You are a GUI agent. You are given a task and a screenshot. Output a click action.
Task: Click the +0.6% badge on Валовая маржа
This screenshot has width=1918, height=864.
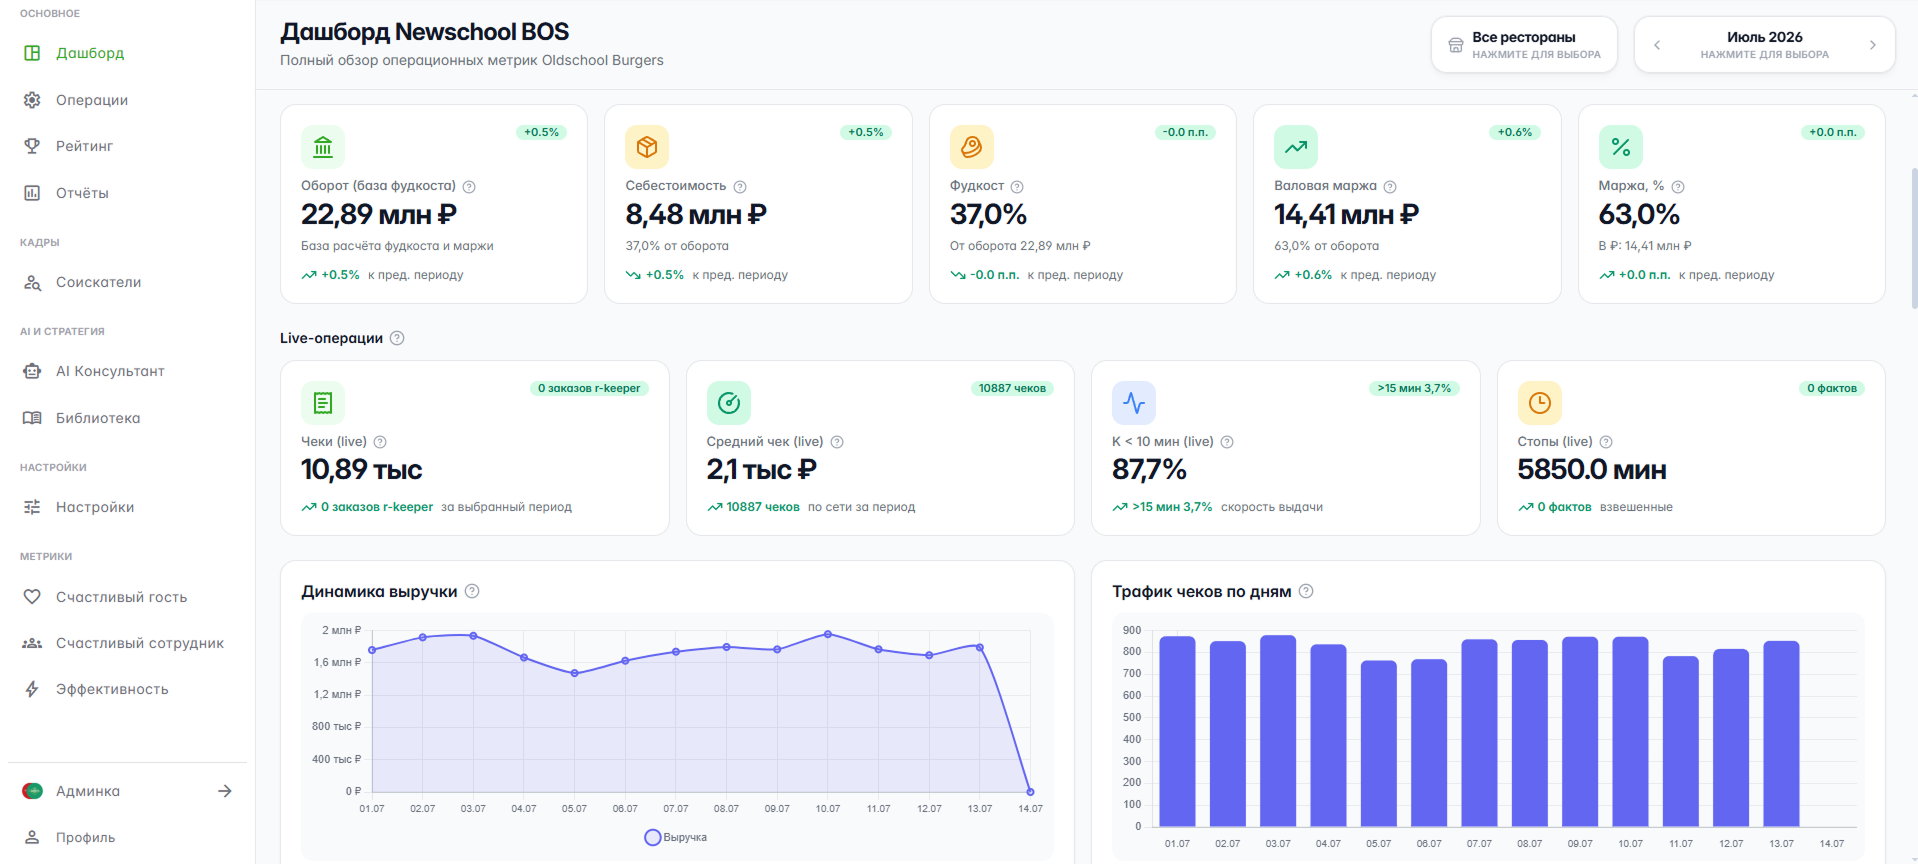[x=1515, y=132]
